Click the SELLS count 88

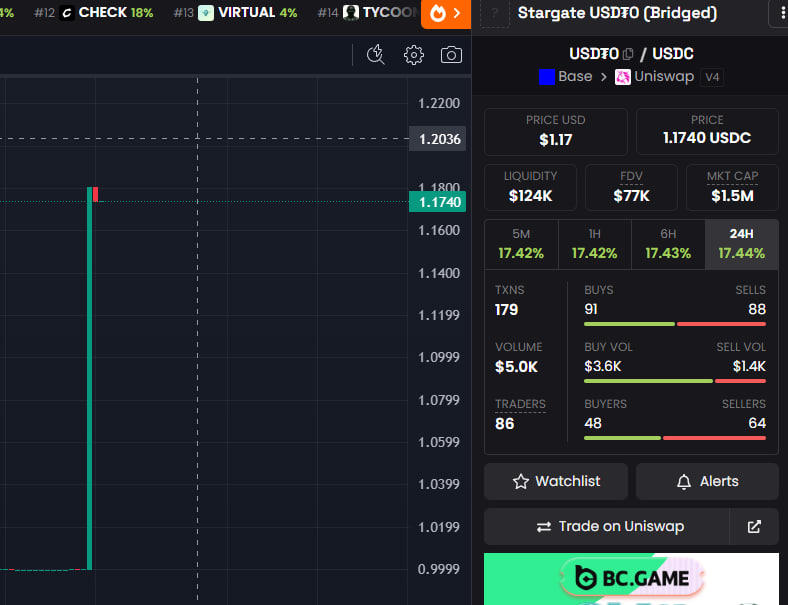[757, 309]
